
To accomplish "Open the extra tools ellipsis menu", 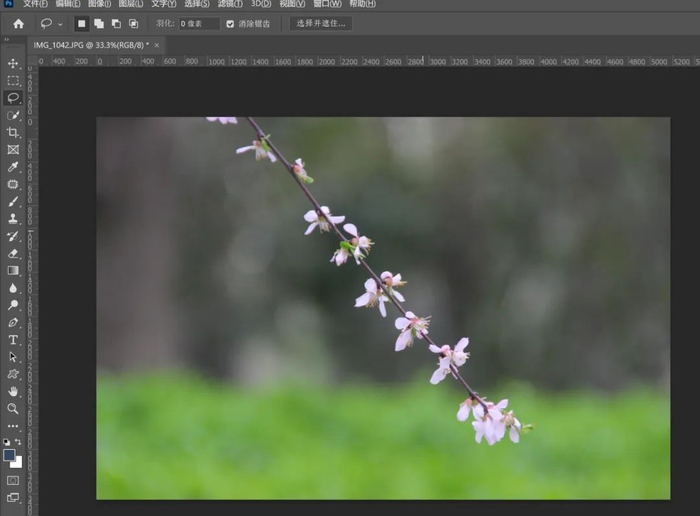I will point(13,426).
